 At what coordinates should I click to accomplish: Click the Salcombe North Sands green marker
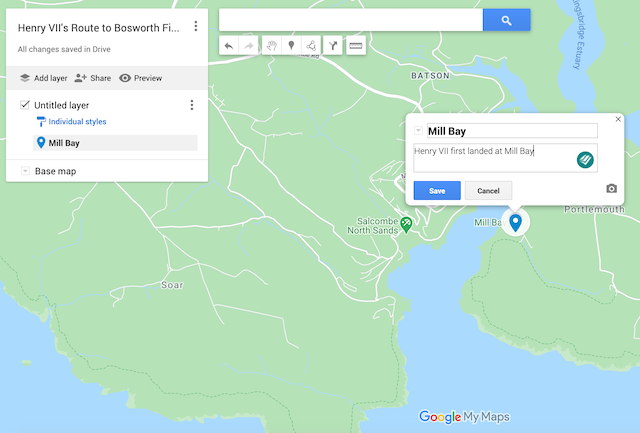click(x=406, y=224)
